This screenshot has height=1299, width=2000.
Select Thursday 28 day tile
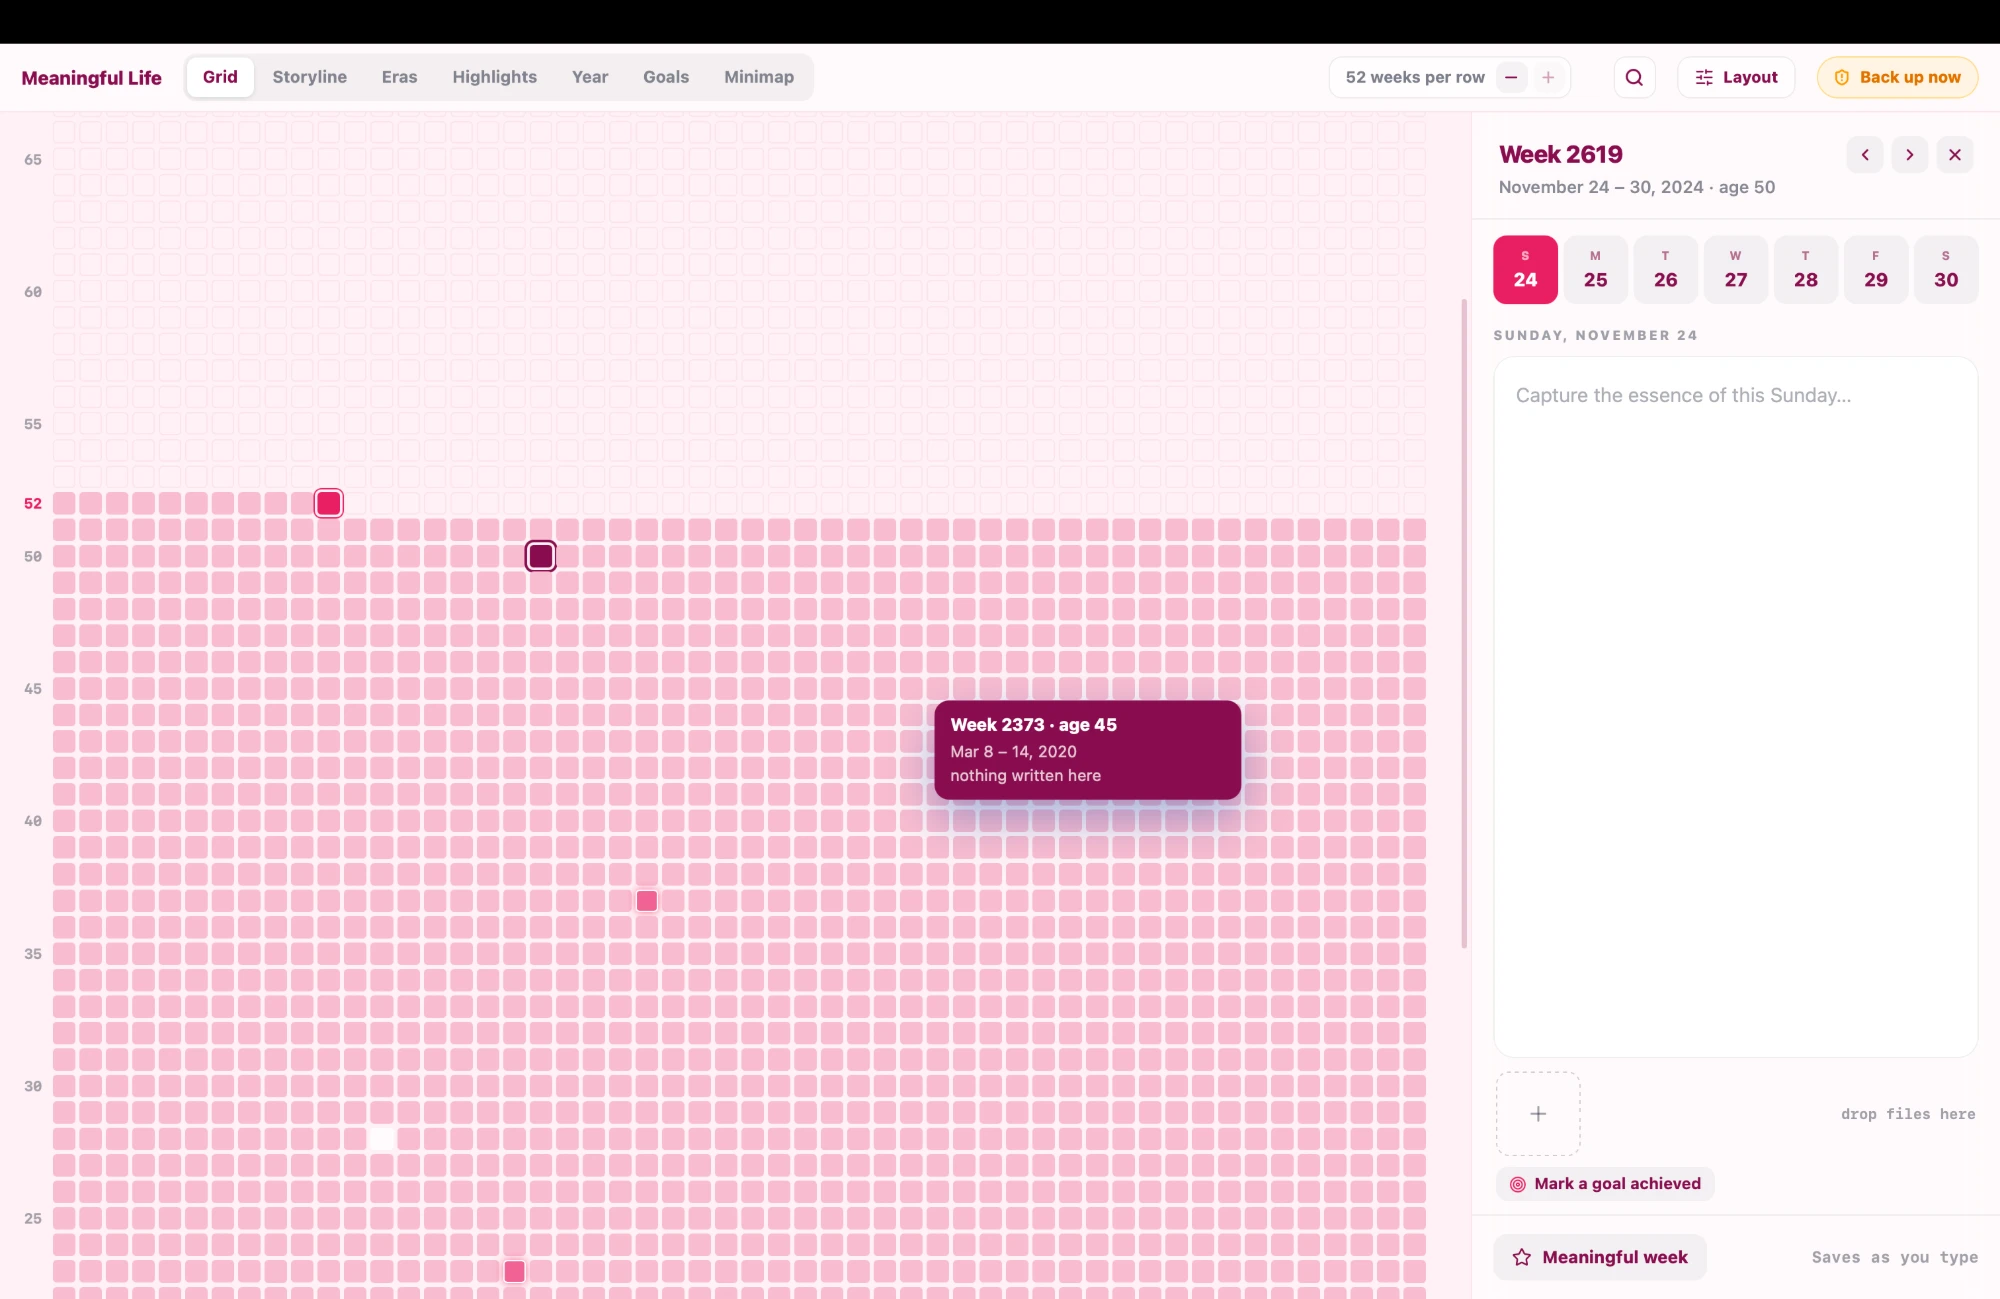[1806, 270]
